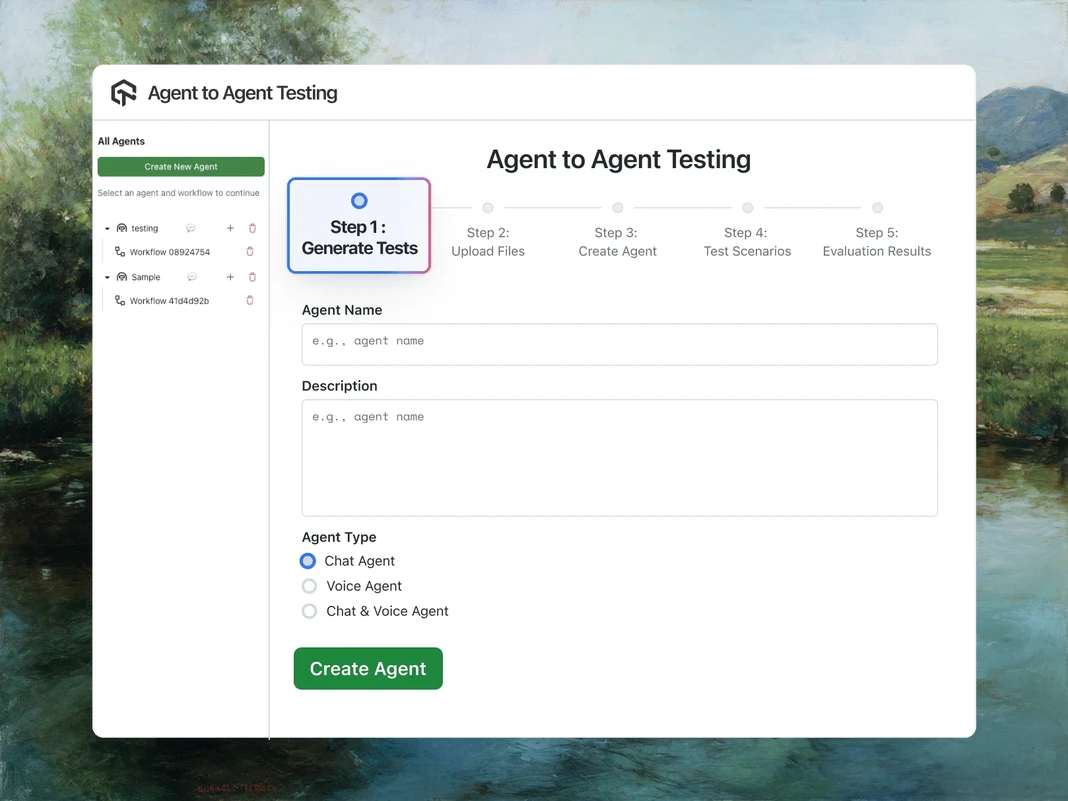Add workflow with plus icon on testing row
The width and height of the screenshot is (1068, 801).
pyautogui.click(x=230, y=228)
